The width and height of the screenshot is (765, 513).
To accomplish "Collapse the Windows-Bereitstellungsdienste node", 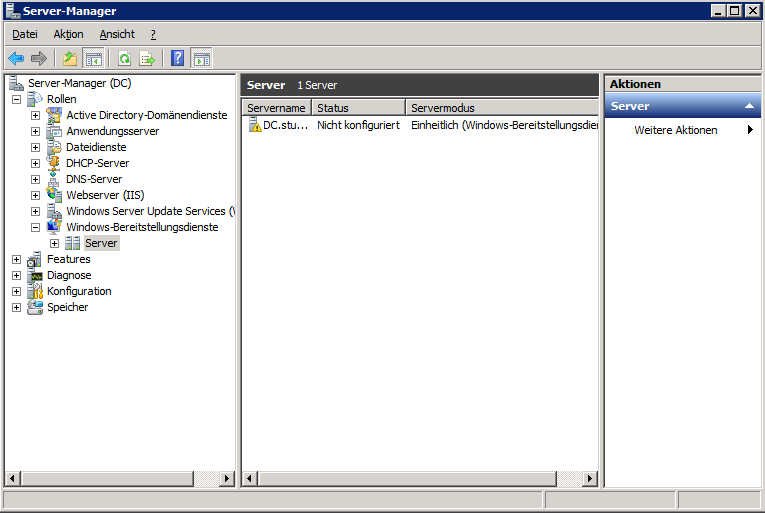I will (35, 227).
